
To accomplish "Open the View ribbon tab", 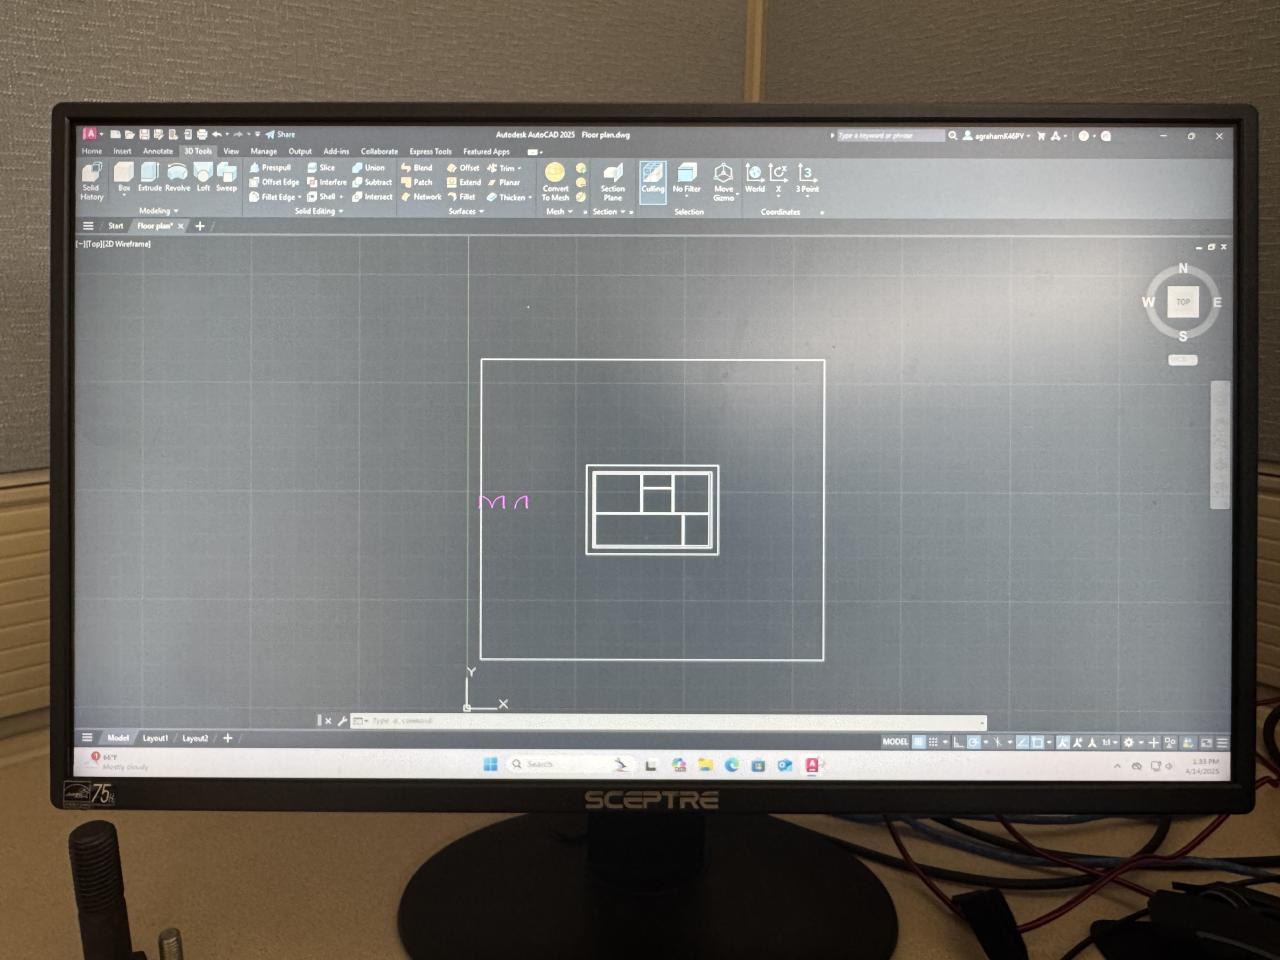I will coord(231,151).
